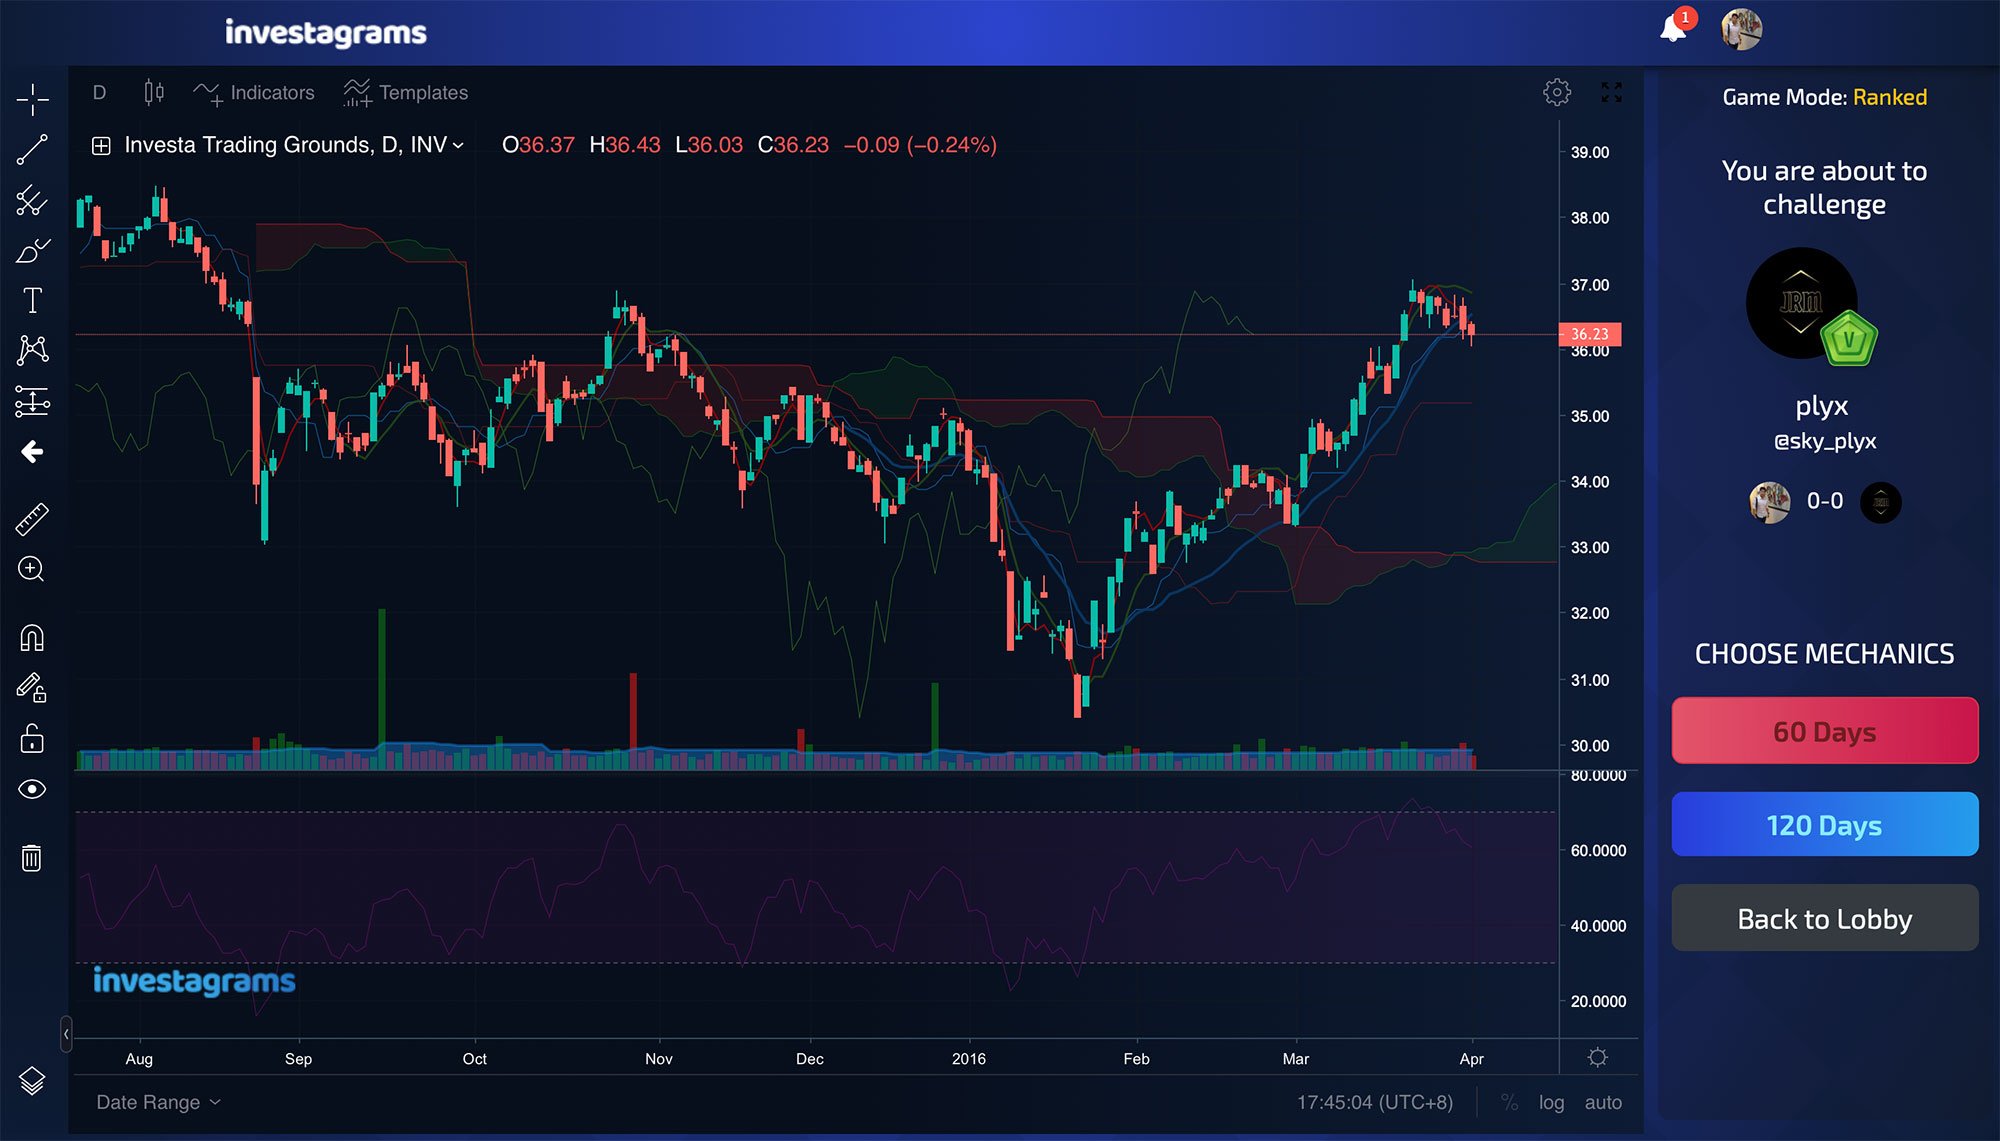Screen dimensions: 2000x1141
Task: Open the Date Range dropdown
Action: point(158,1102)
